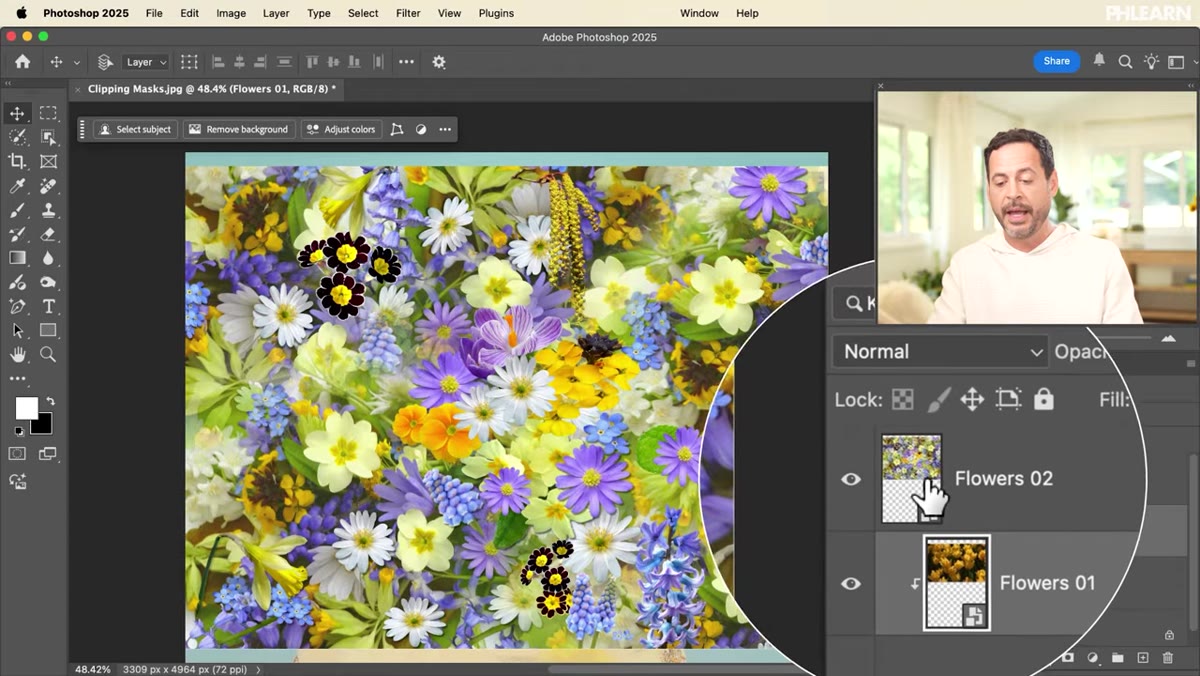1200x676 pixels.
Task: Open the Search magnifier in top bar
Action: tap(1125, 61)
